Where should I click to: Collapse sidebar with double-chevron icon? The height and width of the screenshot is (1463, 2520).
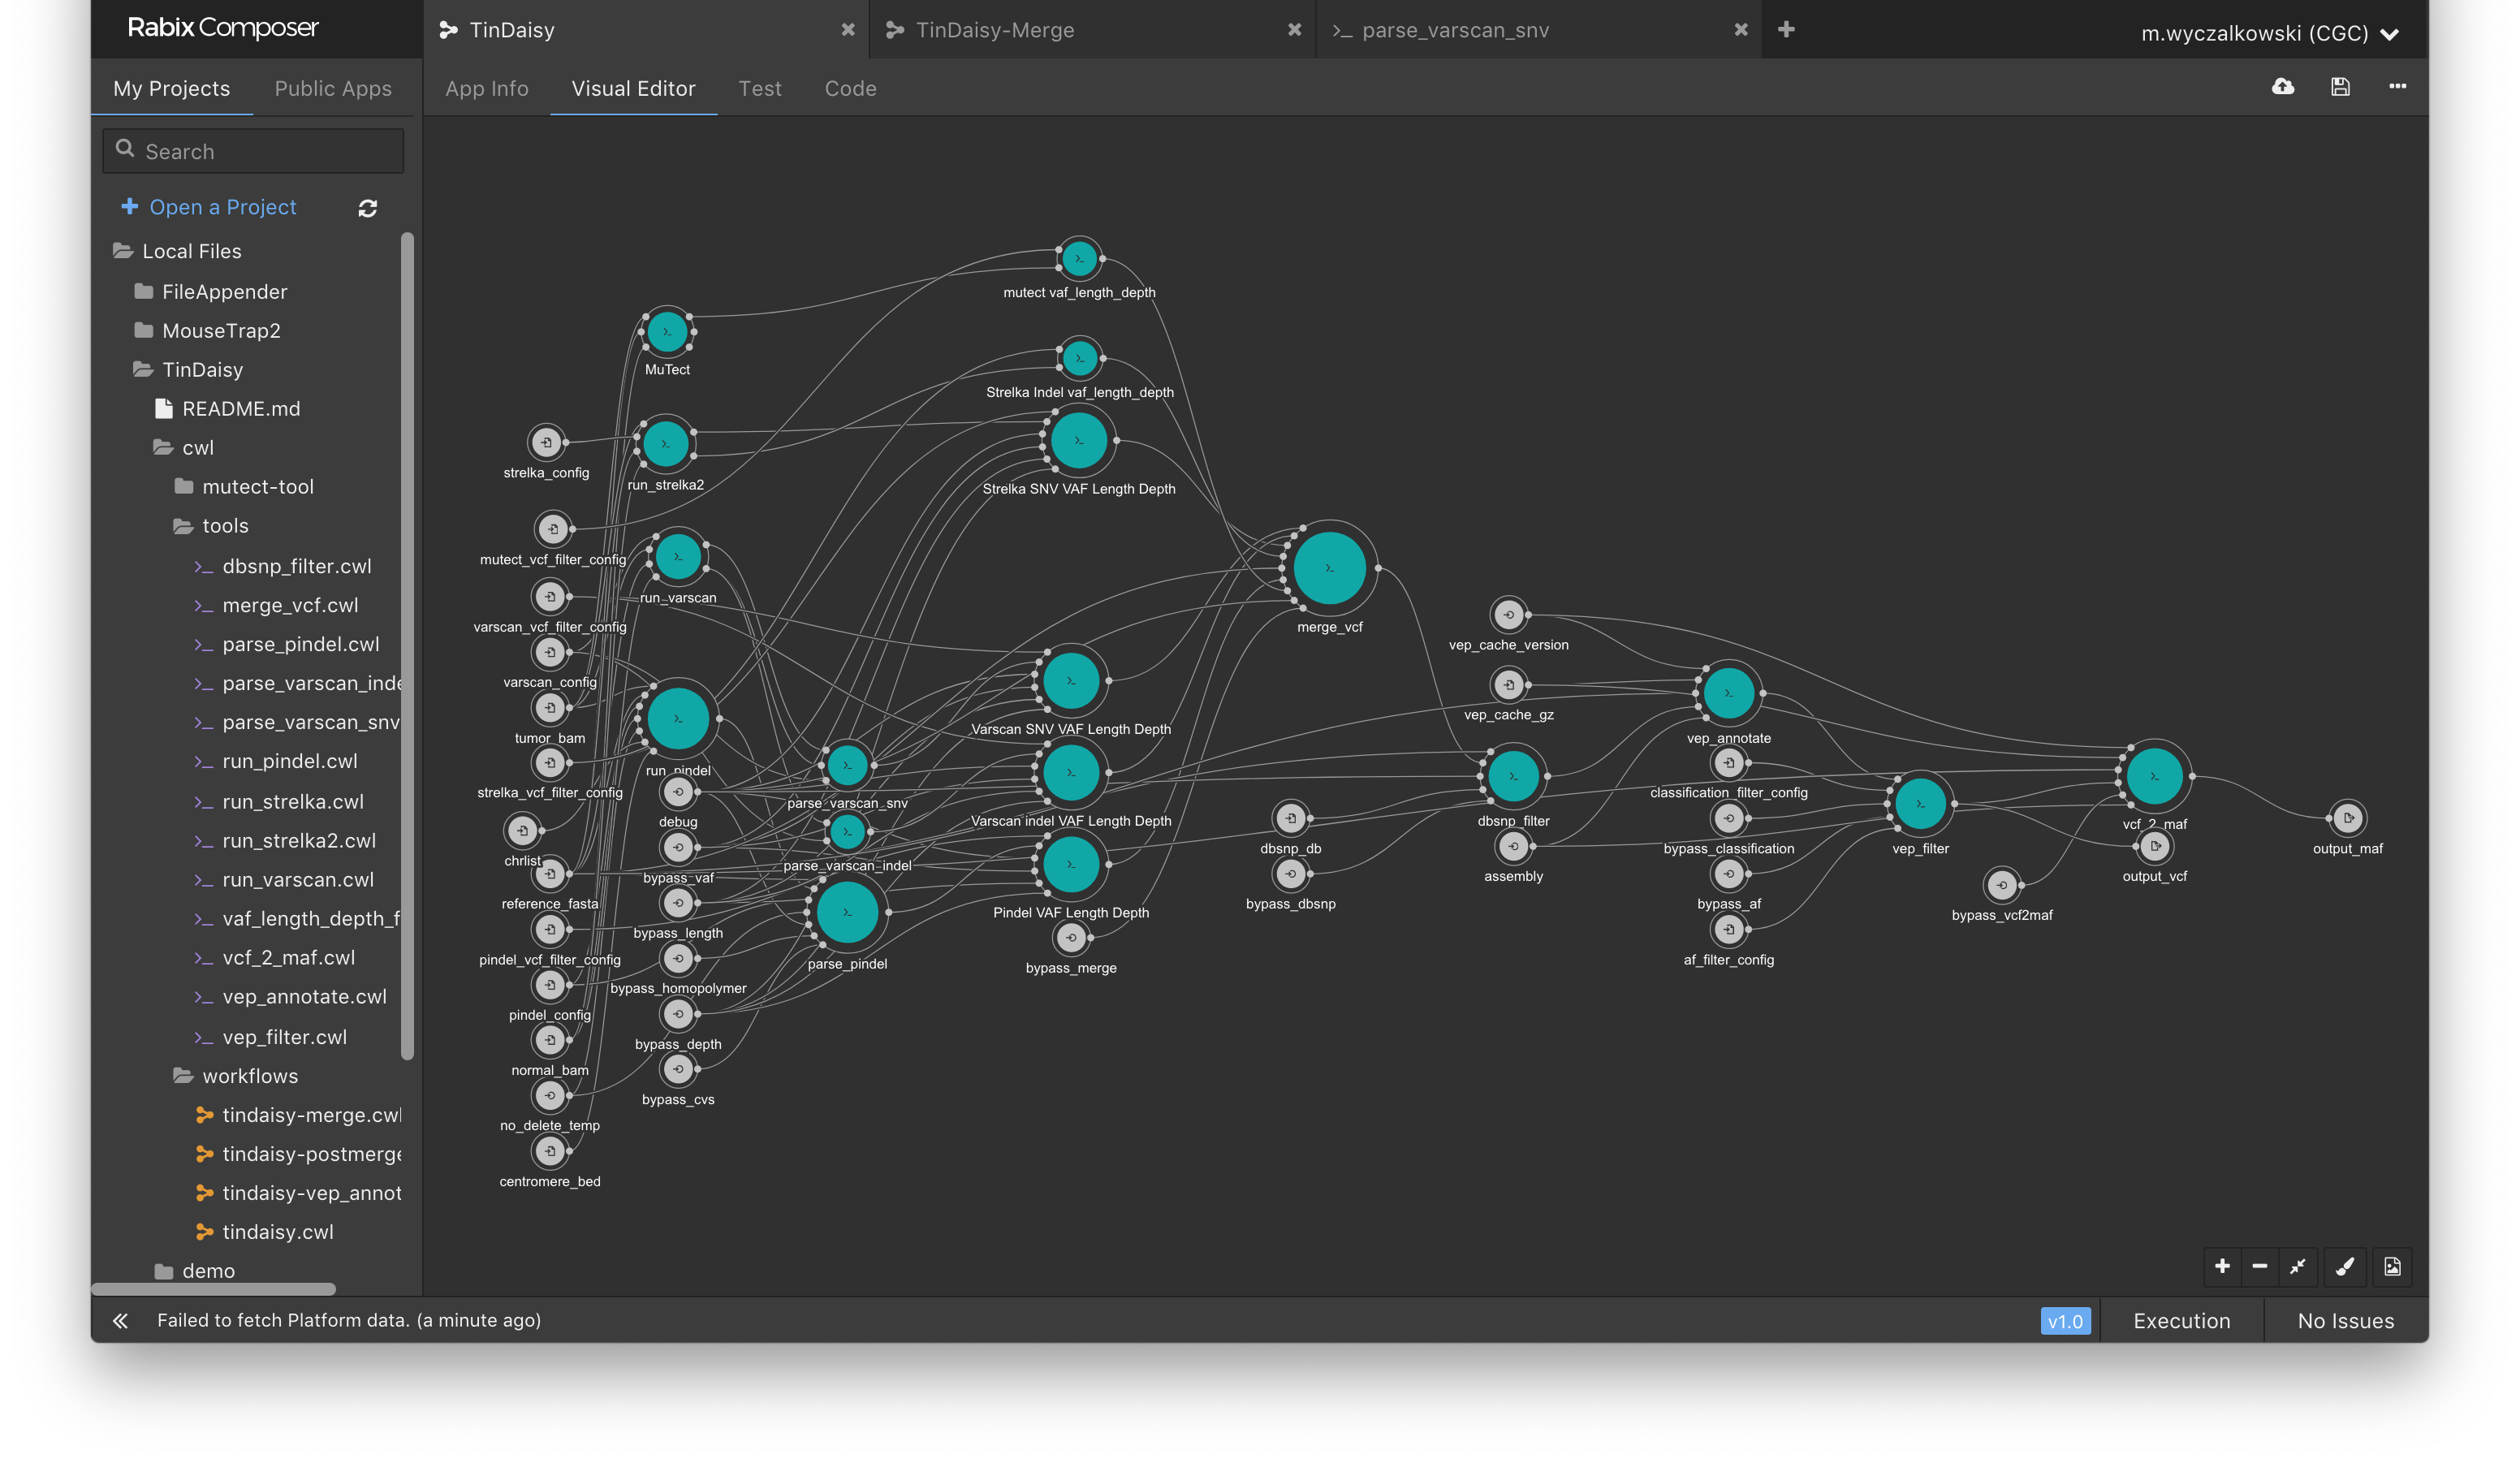pos(120,1320)
